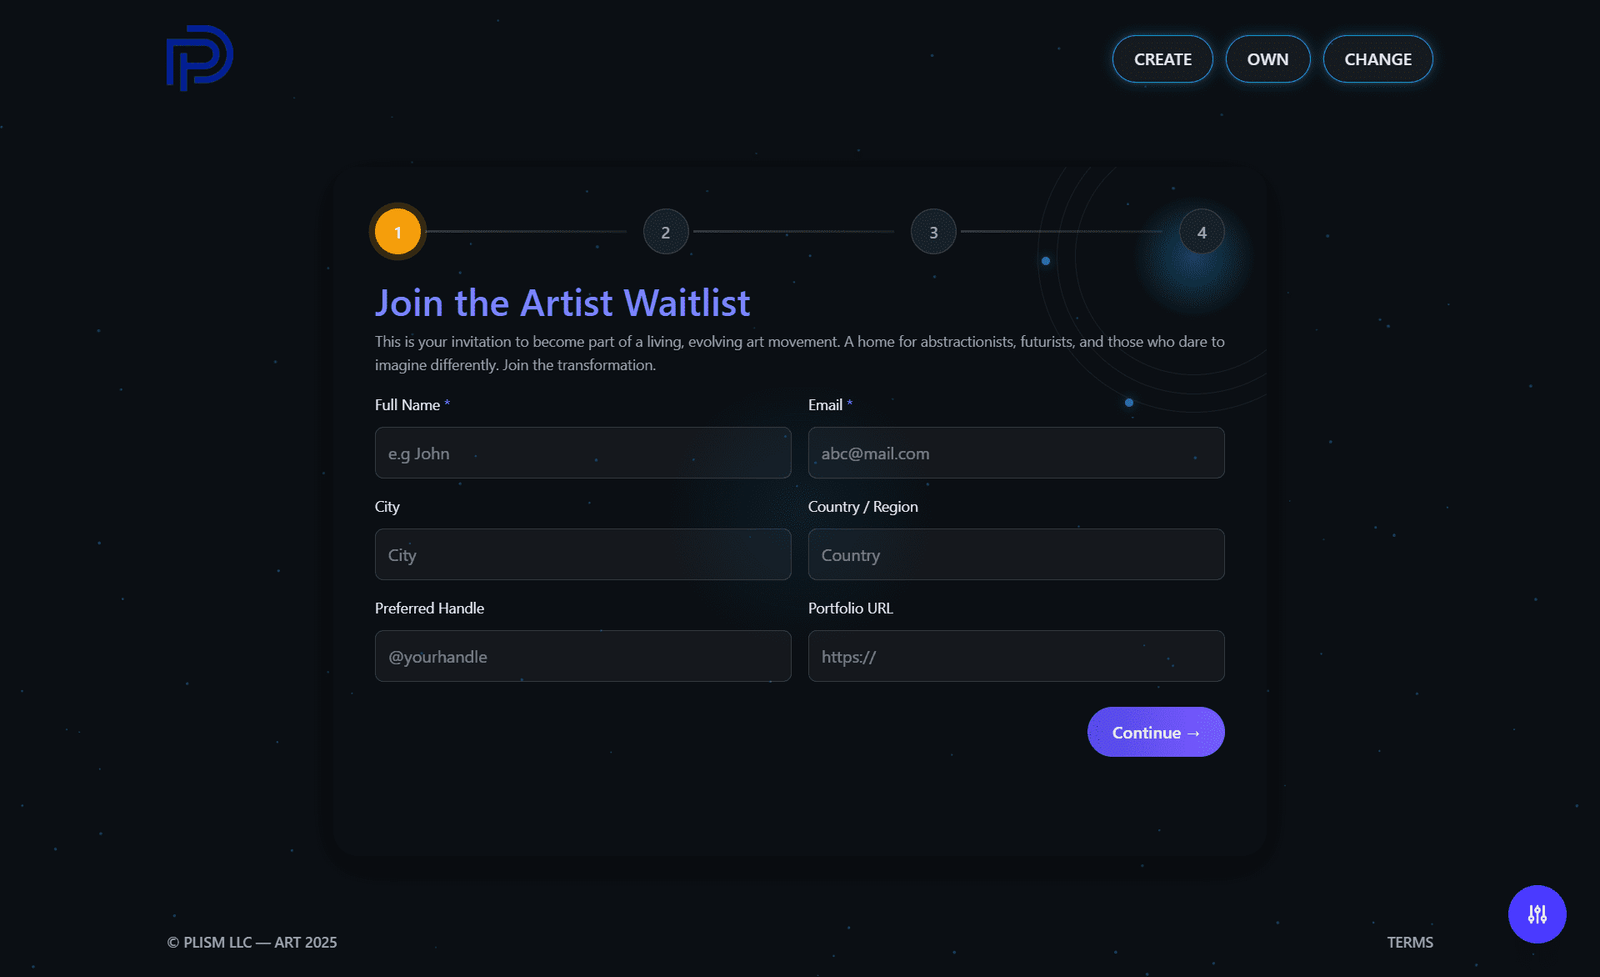Open the OWN nav item
Image resolution: width=1600 pixels, height=977 pixels.
click(x=1267, y=59)
